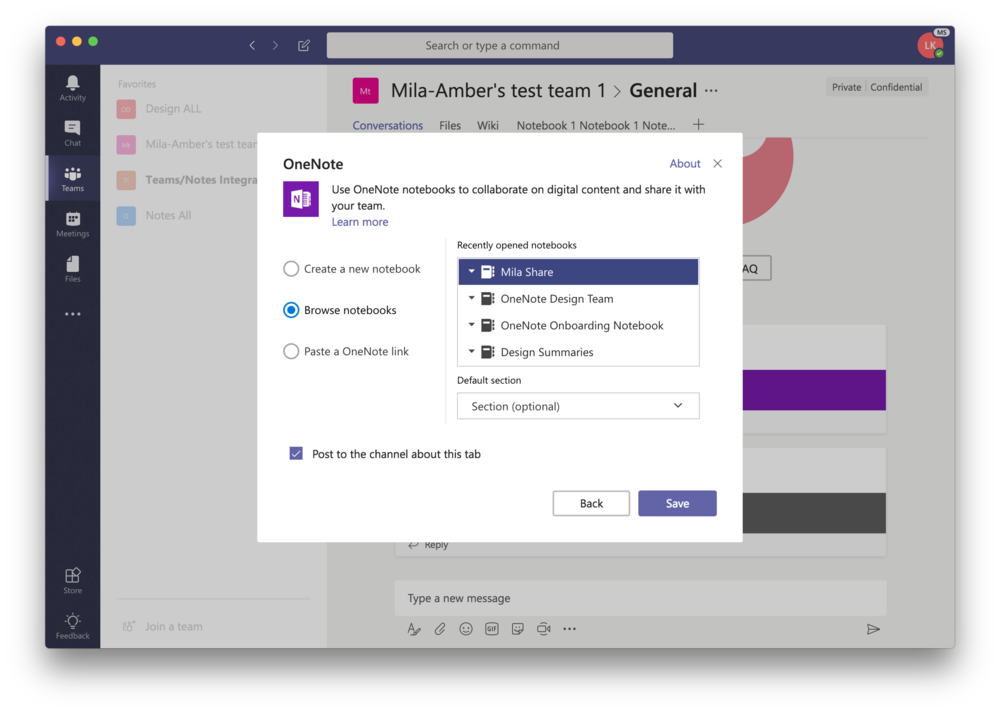Open channel options ellipsis next to General
This screenshot has height=713, width=1000.
711,91
